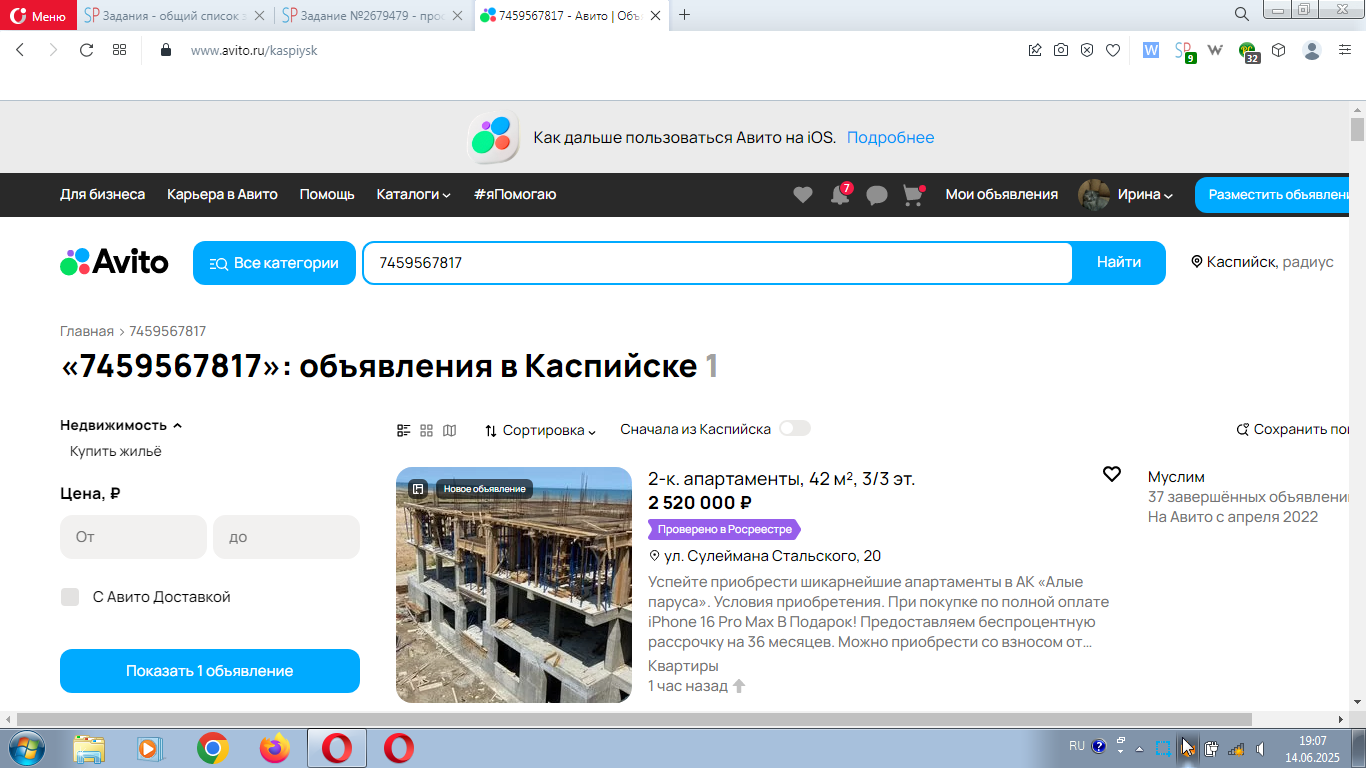Check 'С Авито Доставкой' checkbox
1366x768 pixels.
click(x=70, y=597)
